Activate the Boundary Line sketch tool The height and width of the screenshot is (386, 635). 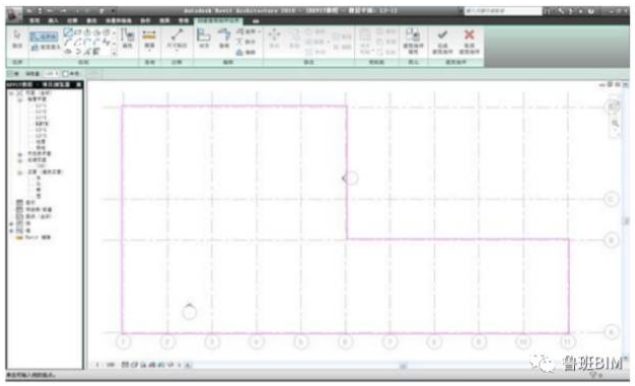44,37
